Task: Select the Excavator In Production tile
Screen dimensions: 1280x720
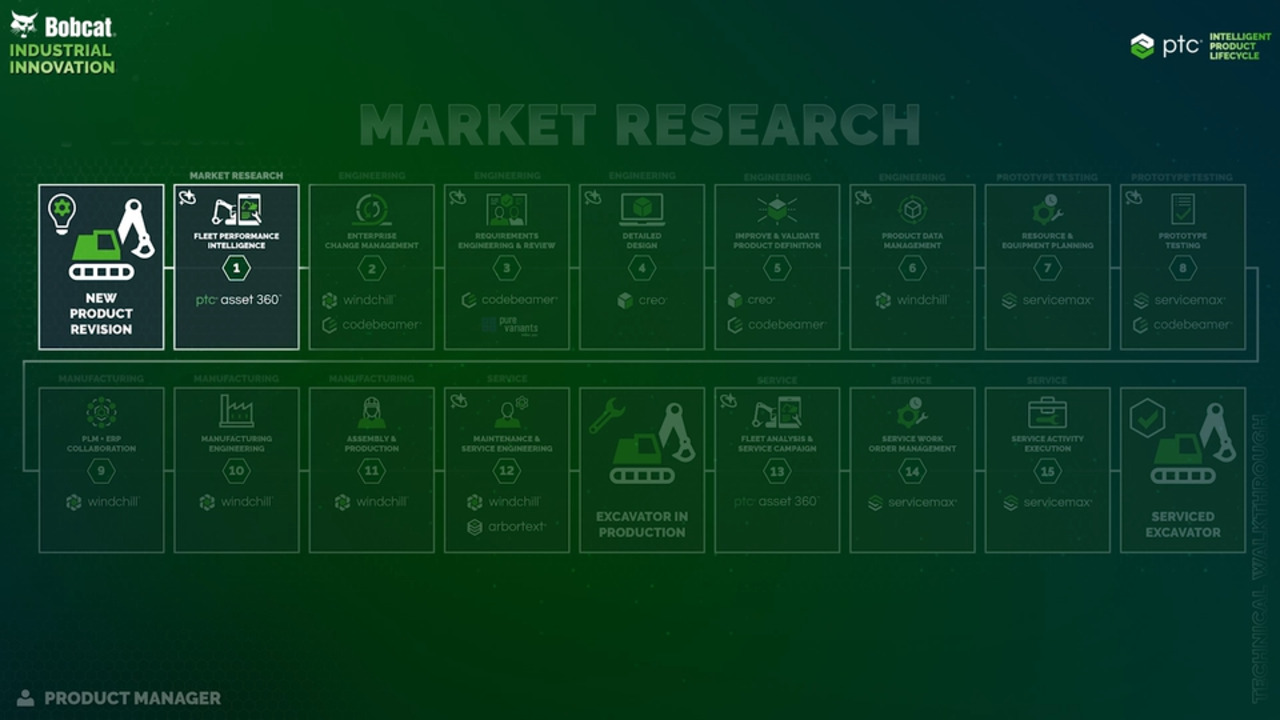Action: [x=642, y=470]
